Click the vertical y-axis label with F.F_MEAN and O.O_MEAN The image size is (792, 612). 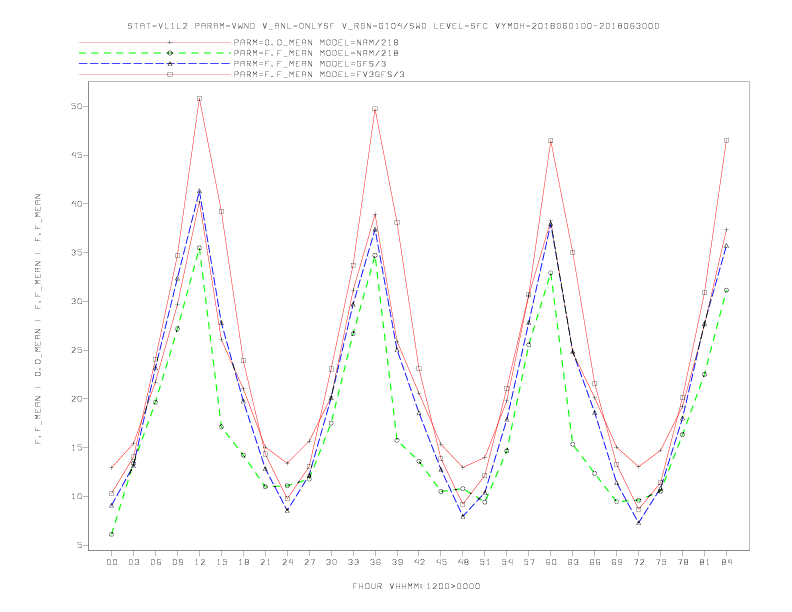[x=38, y=319]
